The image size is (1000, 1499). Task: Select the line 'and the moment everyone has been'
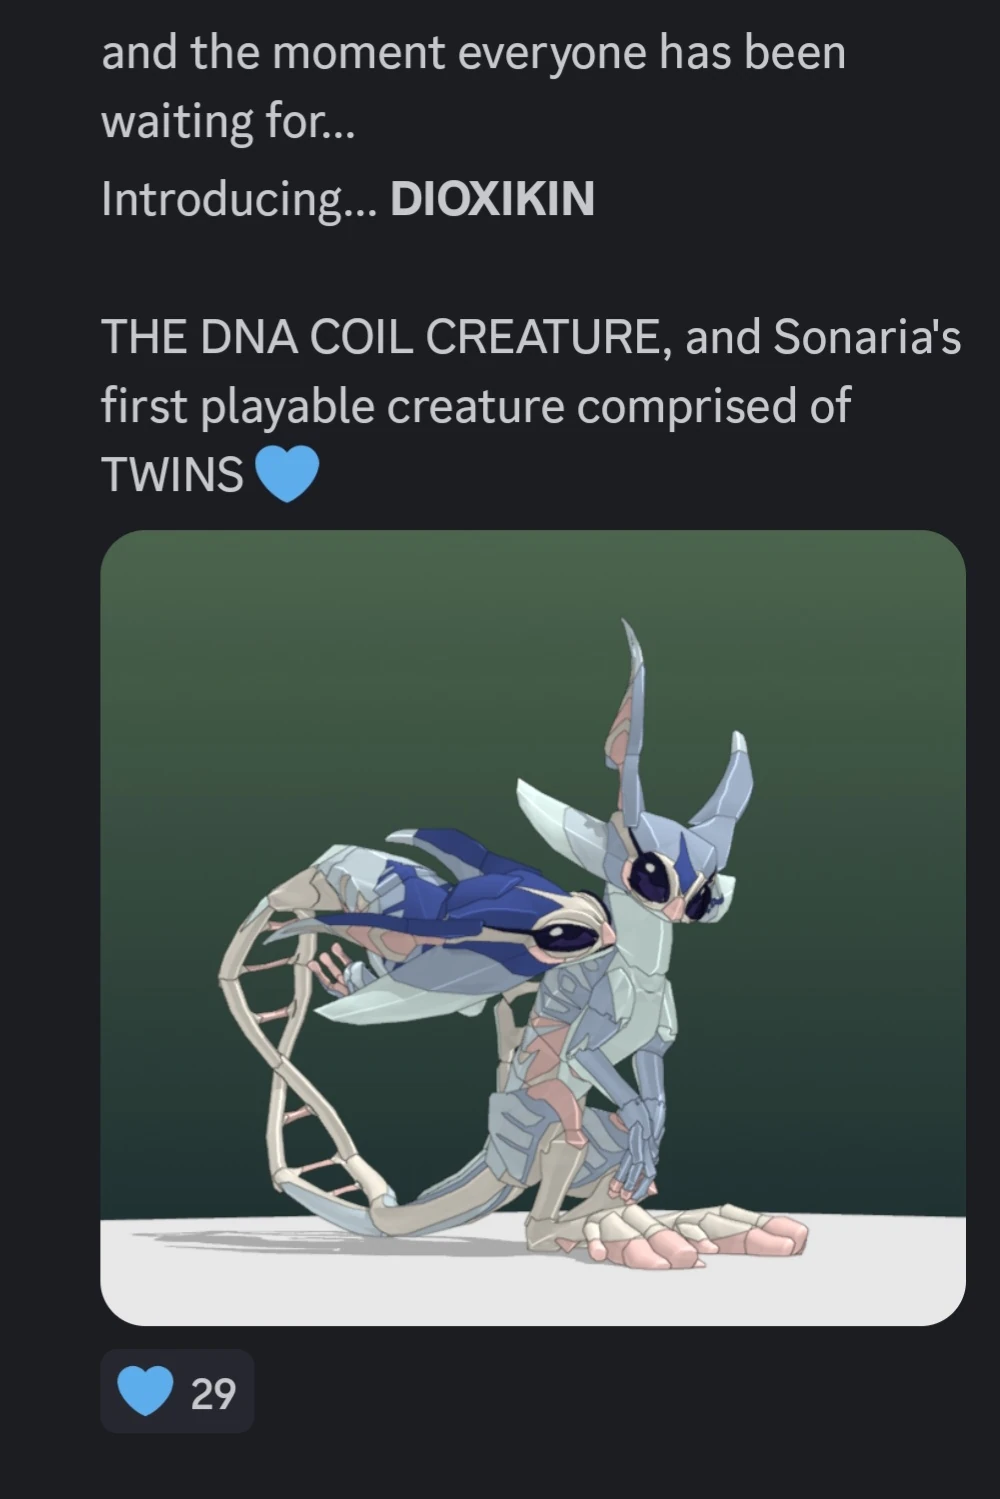(473, 53)
